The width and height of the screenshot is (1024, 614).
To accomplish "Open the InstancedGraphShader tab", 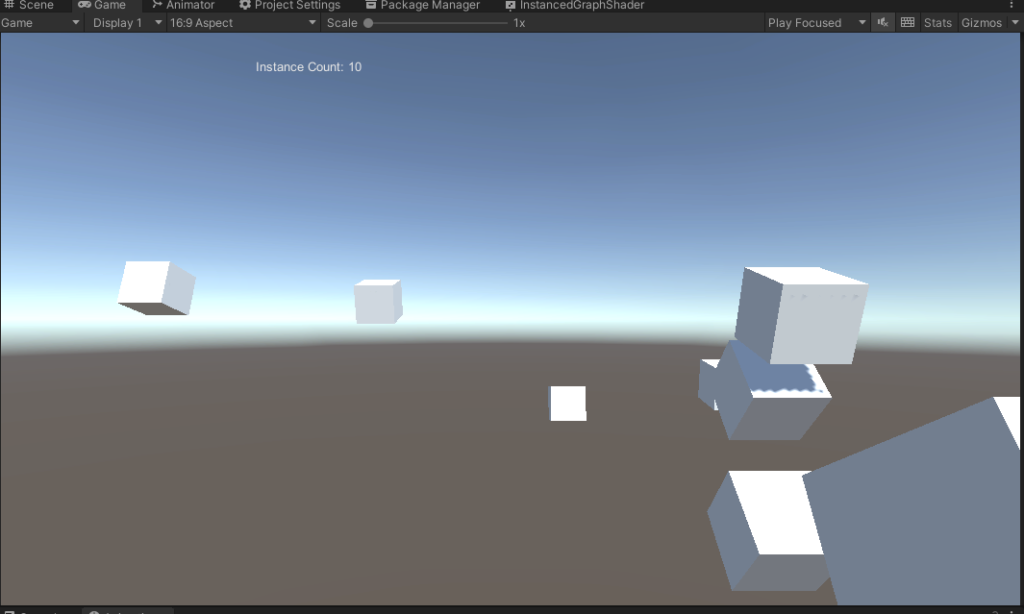I will click(x=575, y=5).
